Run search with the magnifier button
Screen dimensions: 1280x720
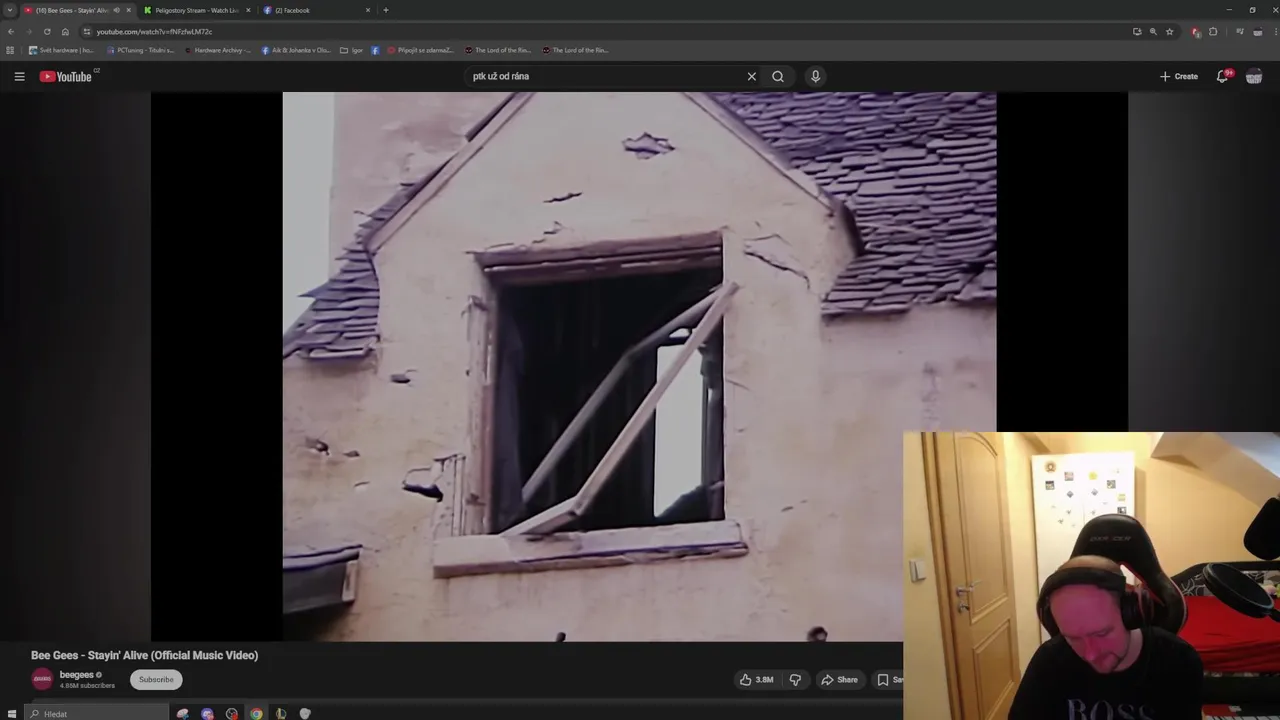tap(778, 76)
